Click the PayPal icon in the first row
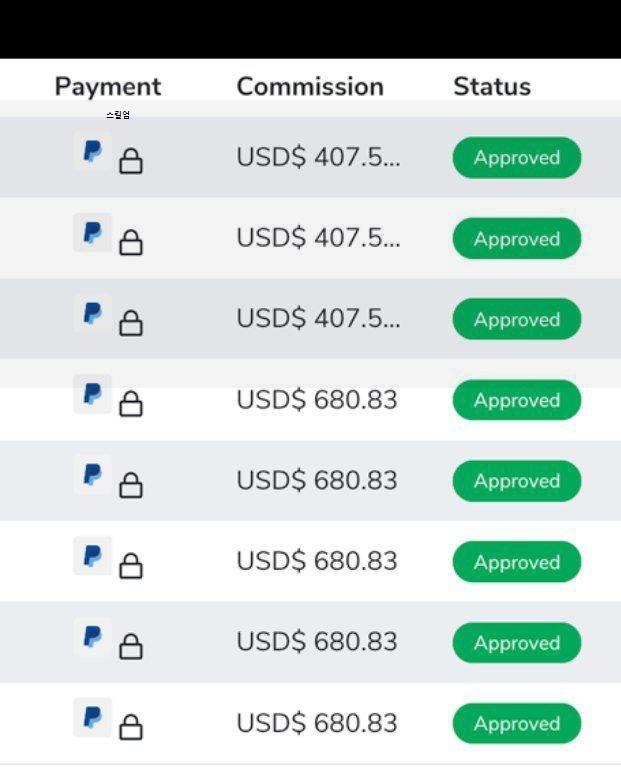 pyautogui.click(x=93, y=153)
